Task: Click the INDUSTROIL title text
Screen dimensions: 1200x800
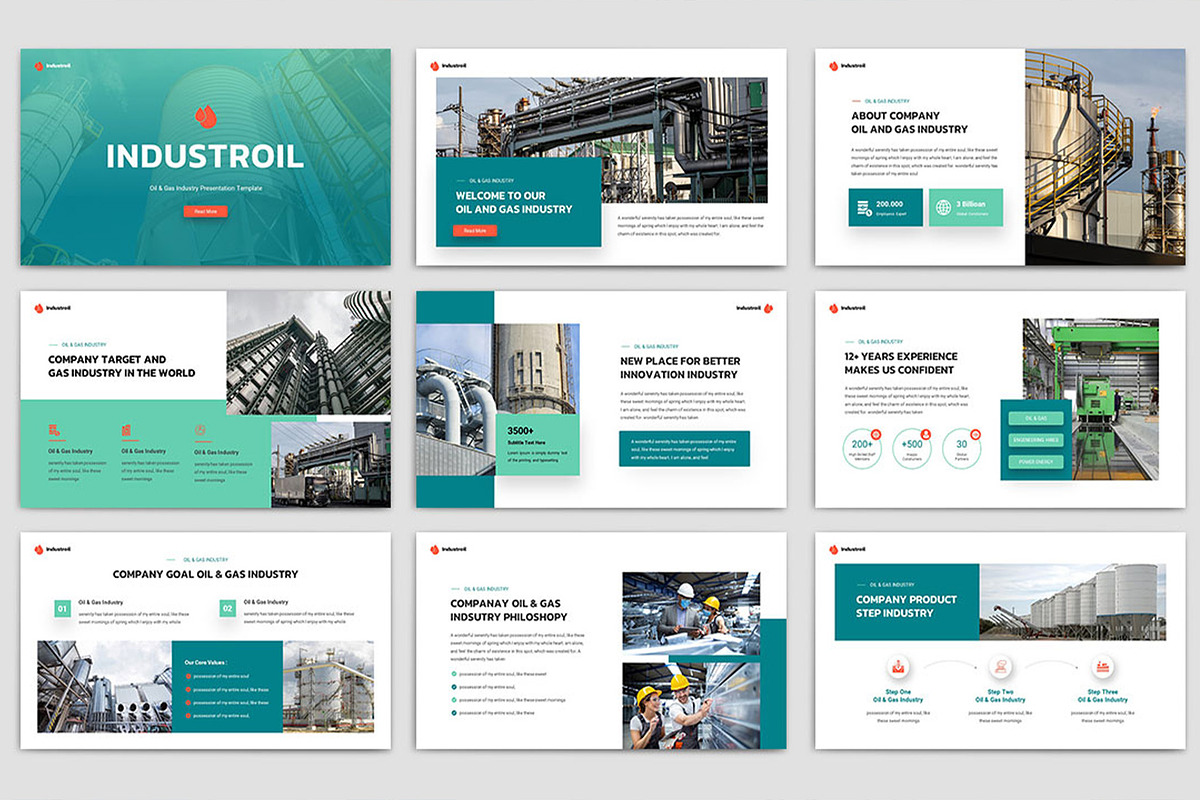Action: click(x=205, y=157)
